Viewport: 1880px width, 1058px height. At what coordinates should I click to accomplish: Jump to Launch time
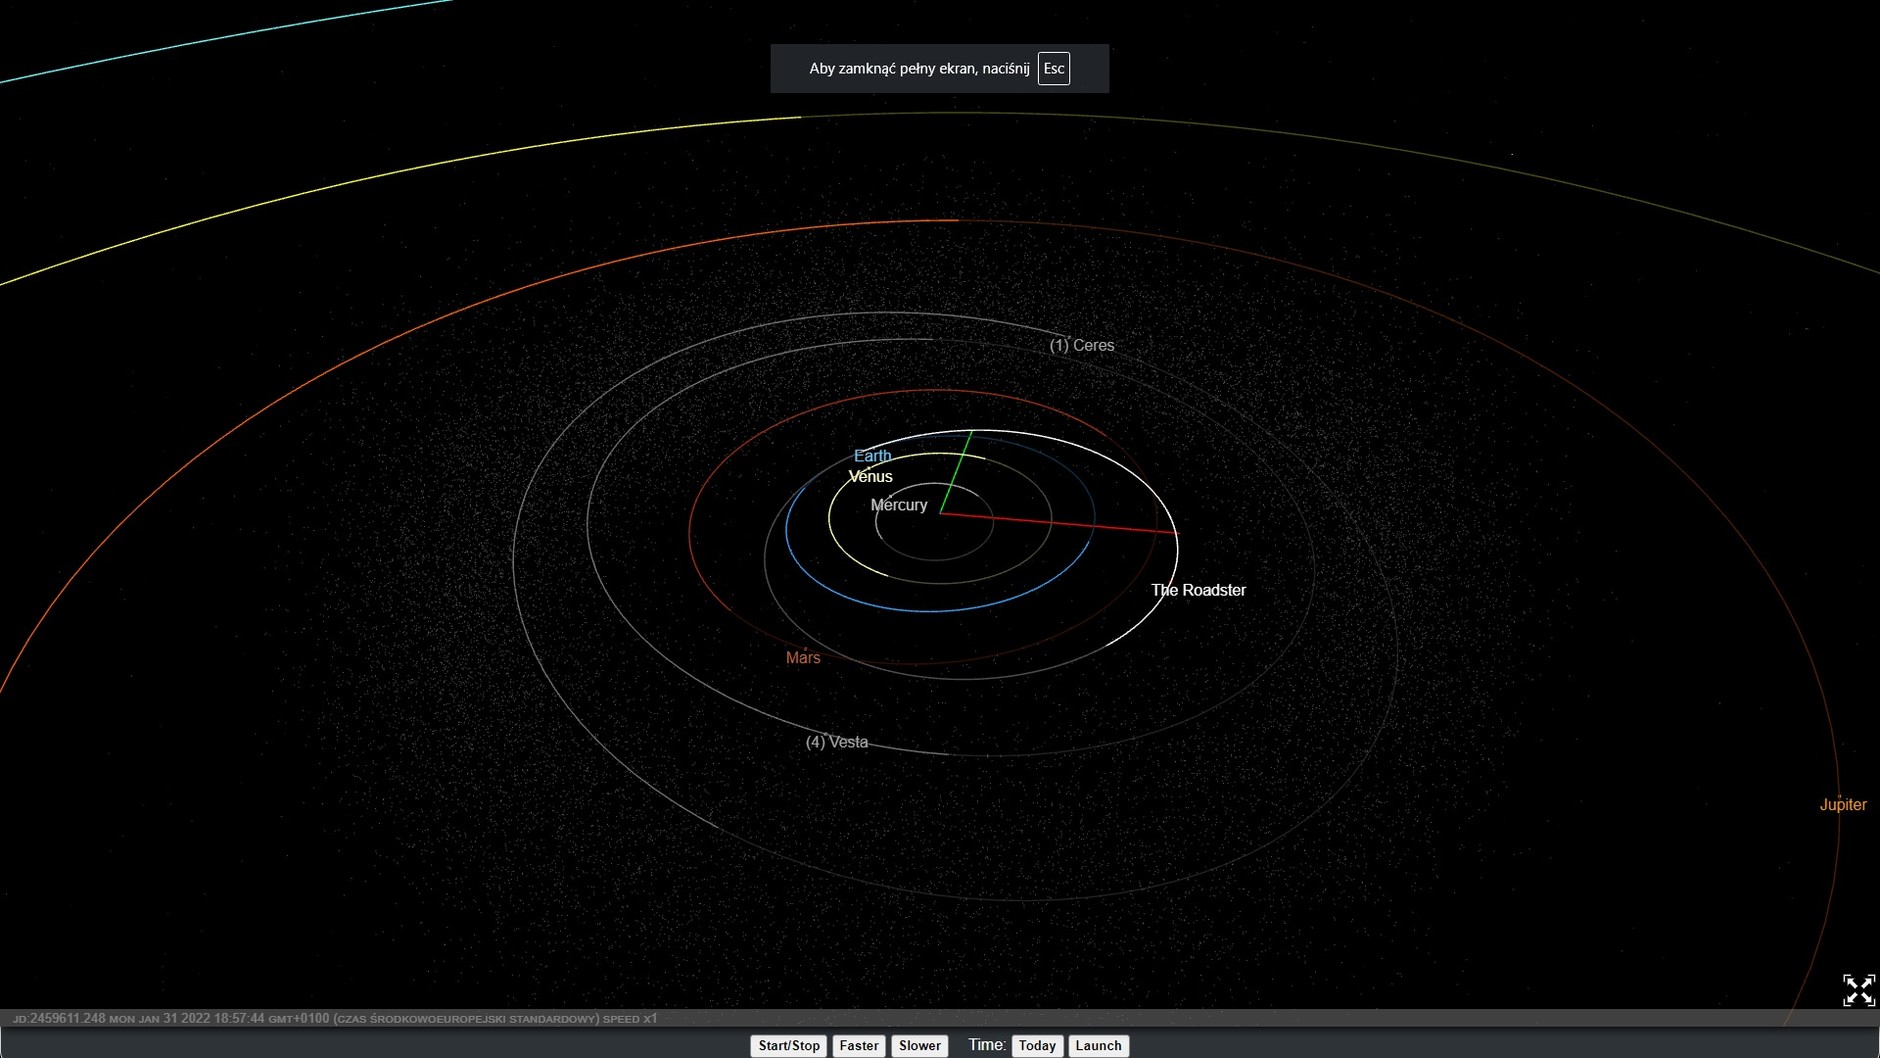[x=1098, y=1045]
